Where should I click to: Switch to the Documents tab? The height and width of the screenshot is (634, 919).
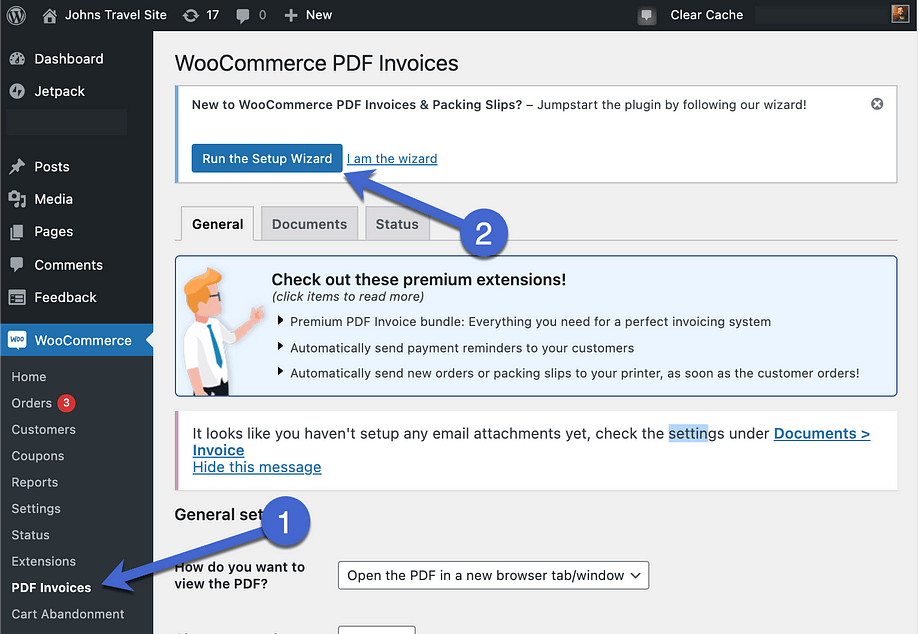click(309, 224)
